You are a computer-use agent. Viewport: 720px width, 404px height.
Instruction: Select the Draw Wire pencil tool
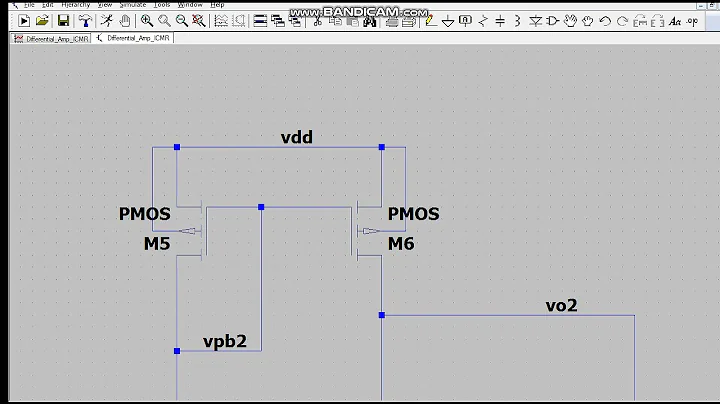coord(430,21)
